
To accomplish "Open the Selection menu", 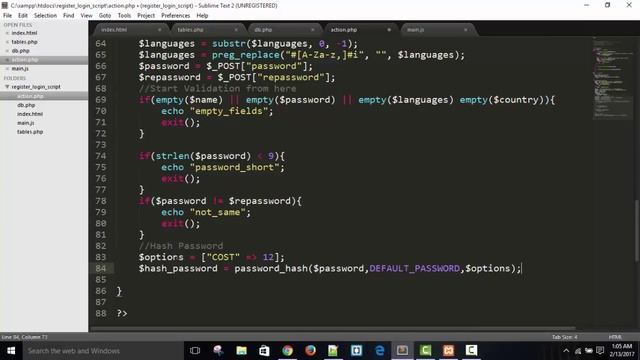I will click(x=45, y=16).
